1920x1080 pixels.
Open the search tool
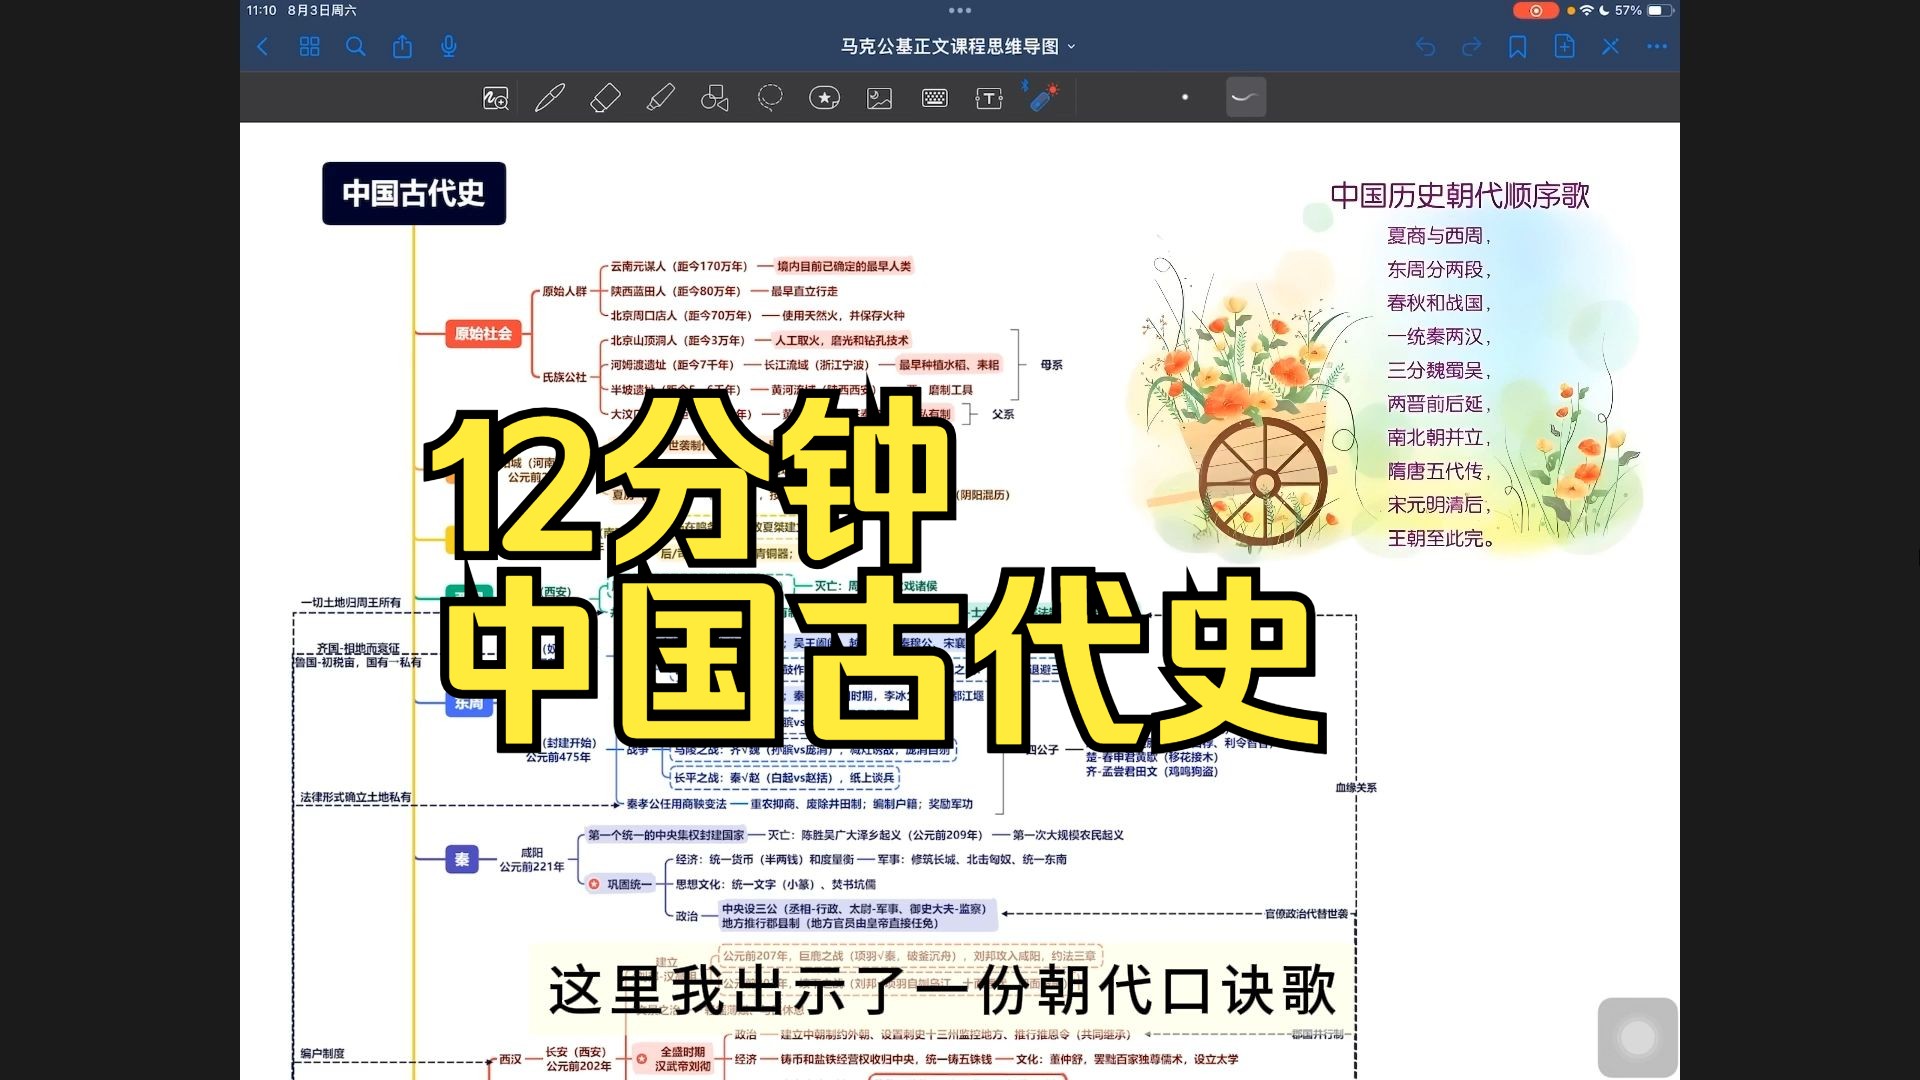tap(355, 46)
